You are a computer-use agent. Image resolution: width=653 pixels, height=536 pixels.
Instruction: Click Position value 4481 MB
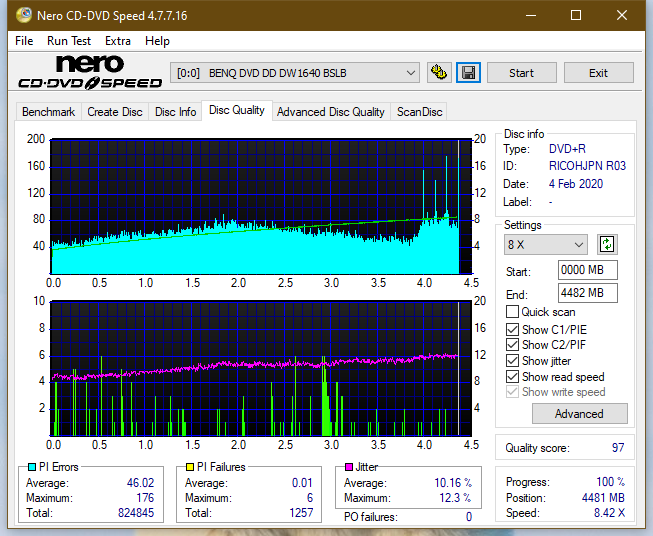tap(603, 498)
